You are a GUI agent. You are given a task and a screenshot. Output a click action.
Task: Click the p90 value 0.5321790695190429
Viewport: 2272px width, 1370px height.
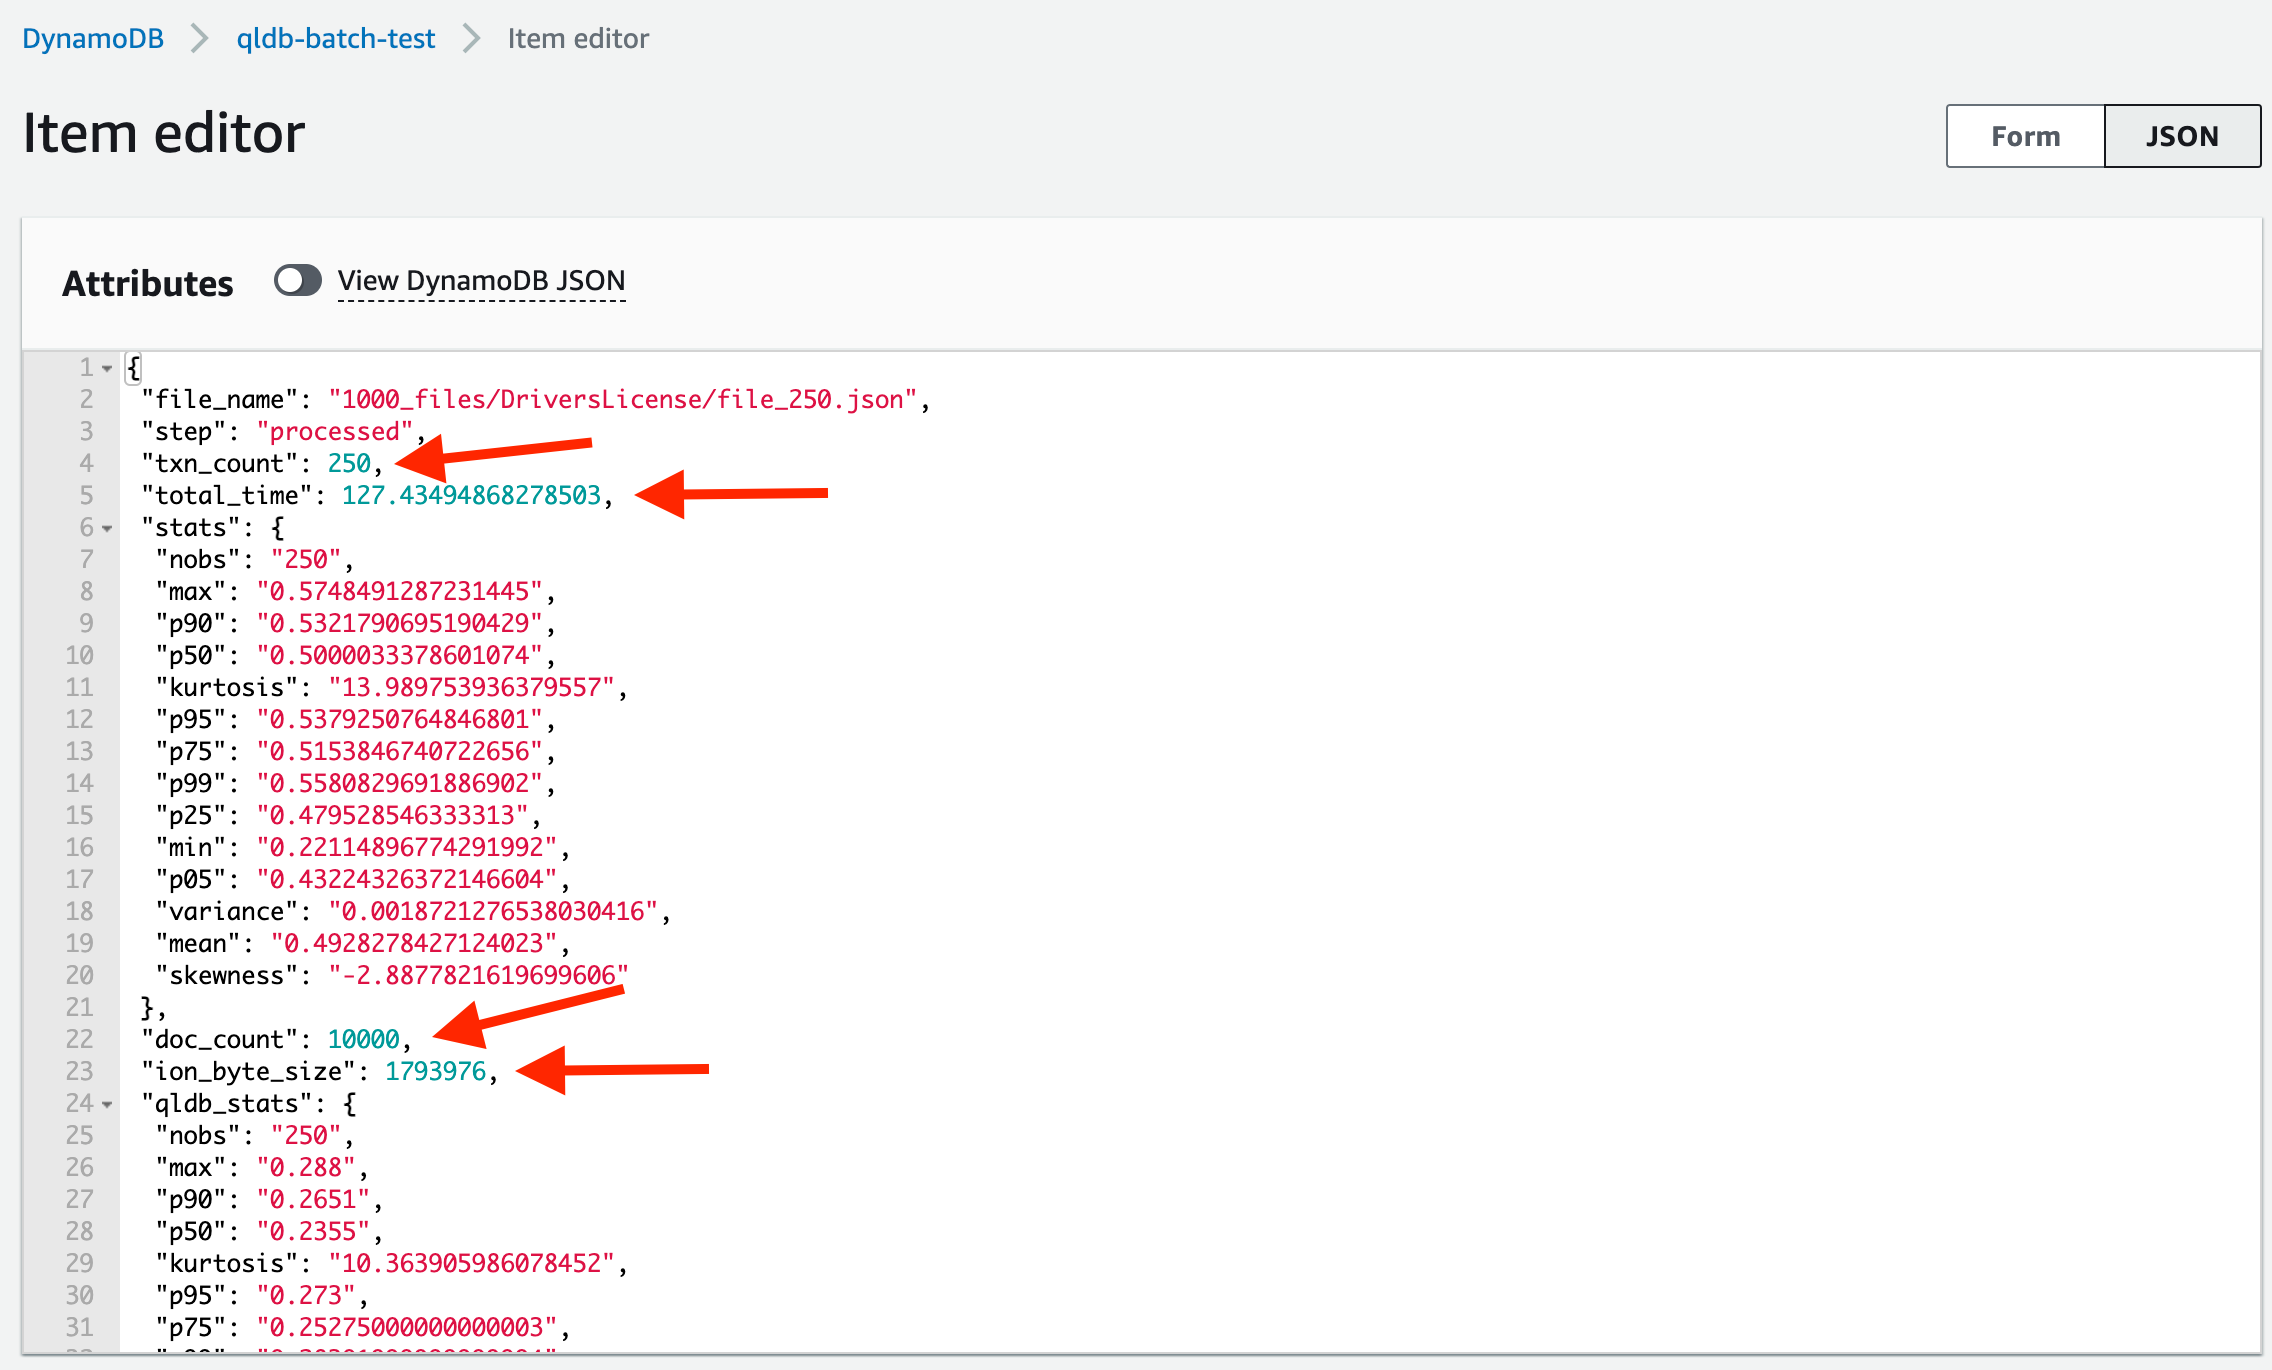400,624
